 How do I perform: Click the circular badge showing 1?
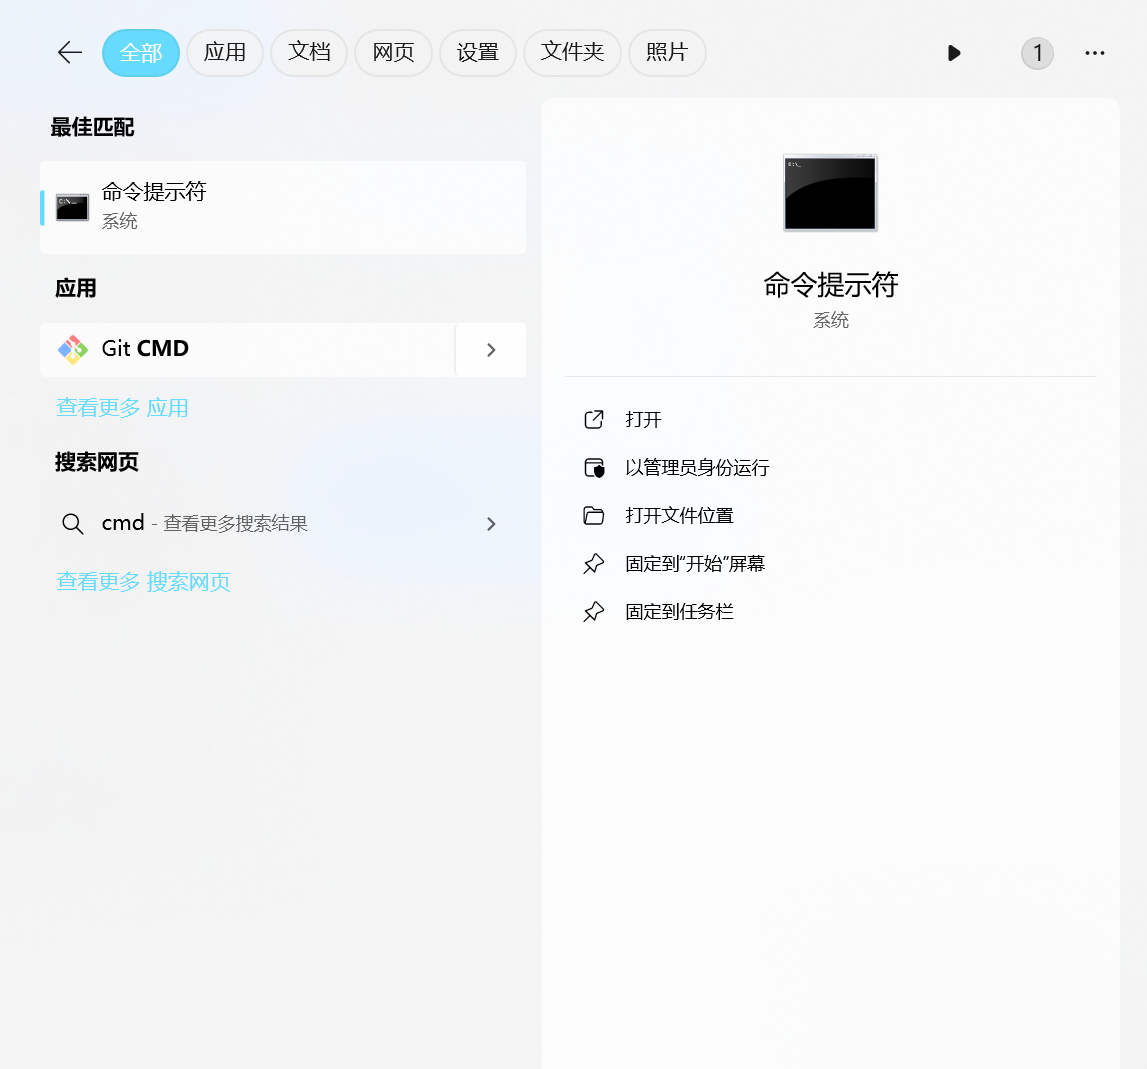1037,53
